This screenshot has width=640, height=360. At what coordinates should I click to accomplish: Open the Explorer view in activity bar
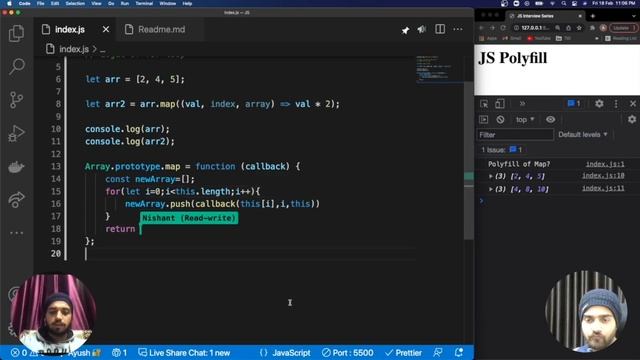click(16, 33)
